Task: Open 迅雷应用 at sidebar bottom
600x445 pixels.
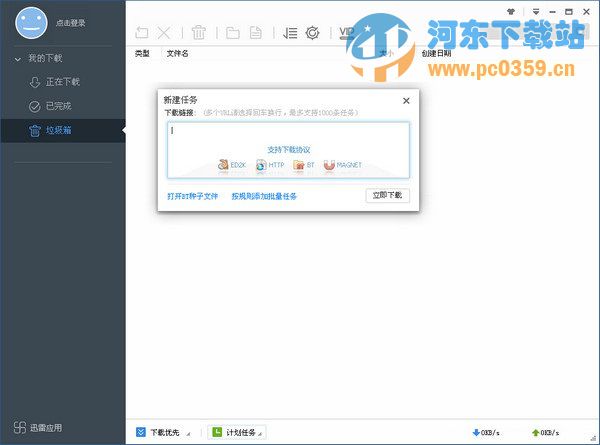Action: (x=38, y=427)
